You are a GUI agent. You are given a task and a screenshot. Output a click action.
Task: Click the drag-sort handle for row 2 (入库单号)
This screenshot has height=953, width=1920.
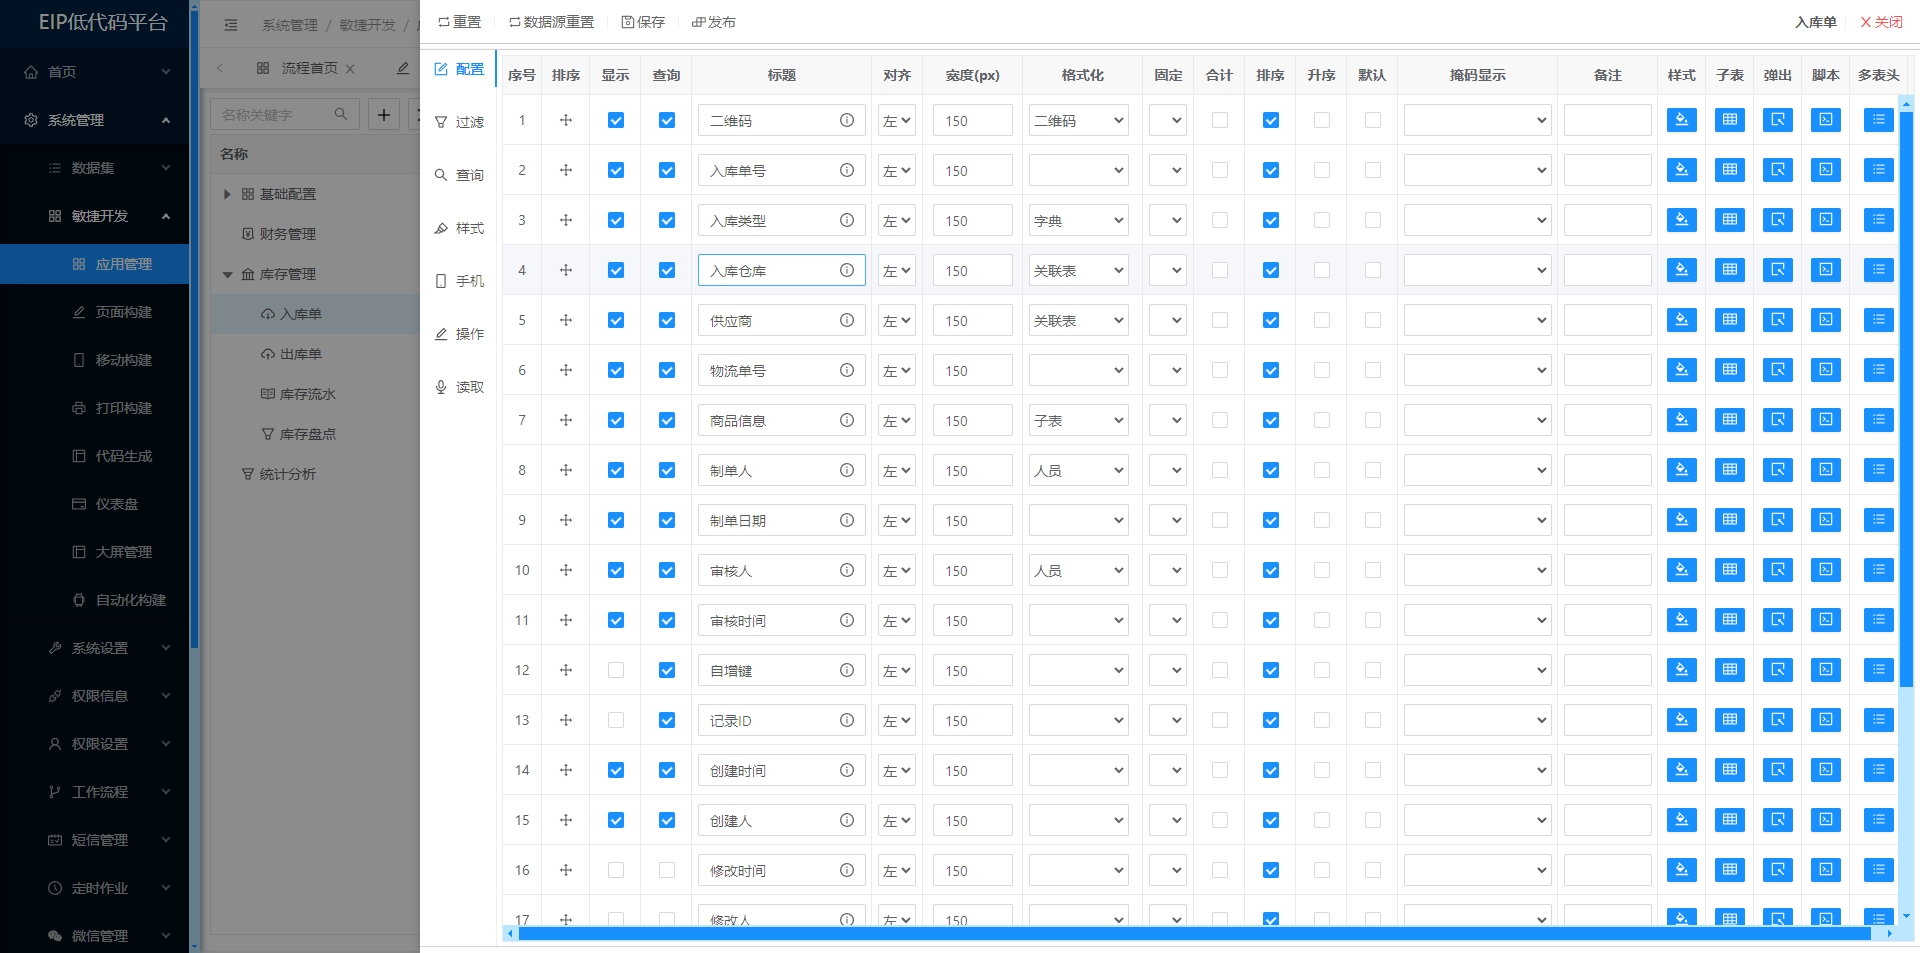click(566, 170)
